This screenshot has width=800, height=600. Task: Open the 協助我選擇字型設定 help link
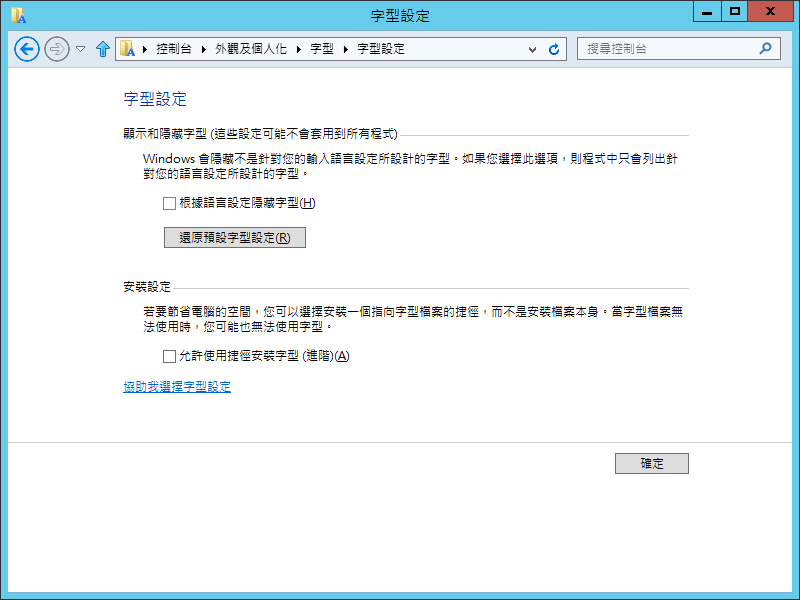pyautogui.click(x=177, y=387)
